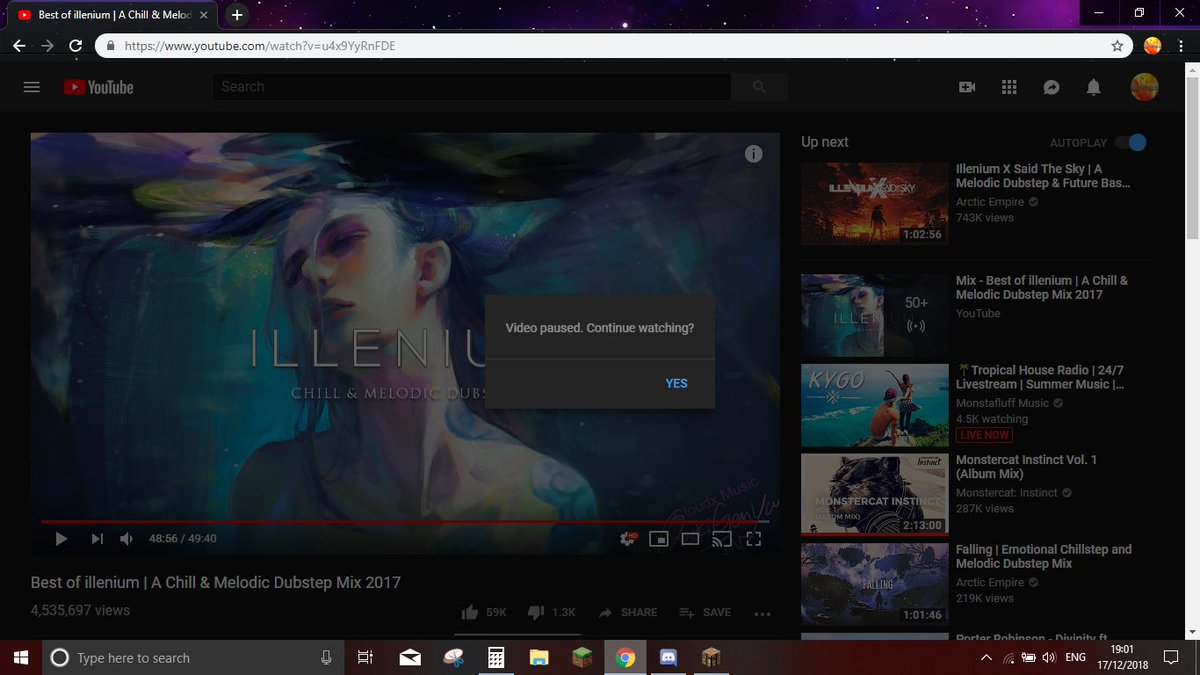Open Monstercat Instinct Vol. 1 title
The image size is (1200, 675).
pos(1026,466)
